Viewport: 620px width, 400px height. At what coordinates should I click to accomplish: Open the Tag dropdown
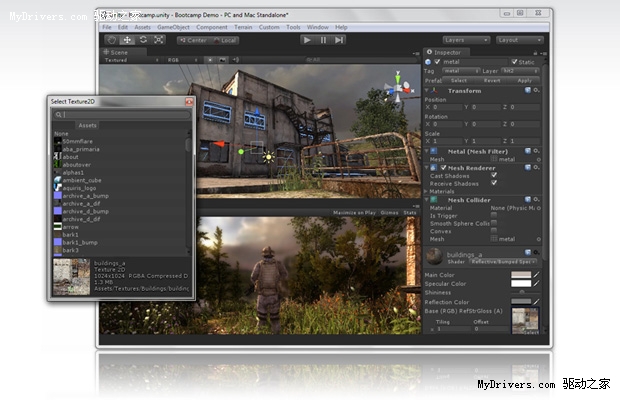click(x=460, y=71)
